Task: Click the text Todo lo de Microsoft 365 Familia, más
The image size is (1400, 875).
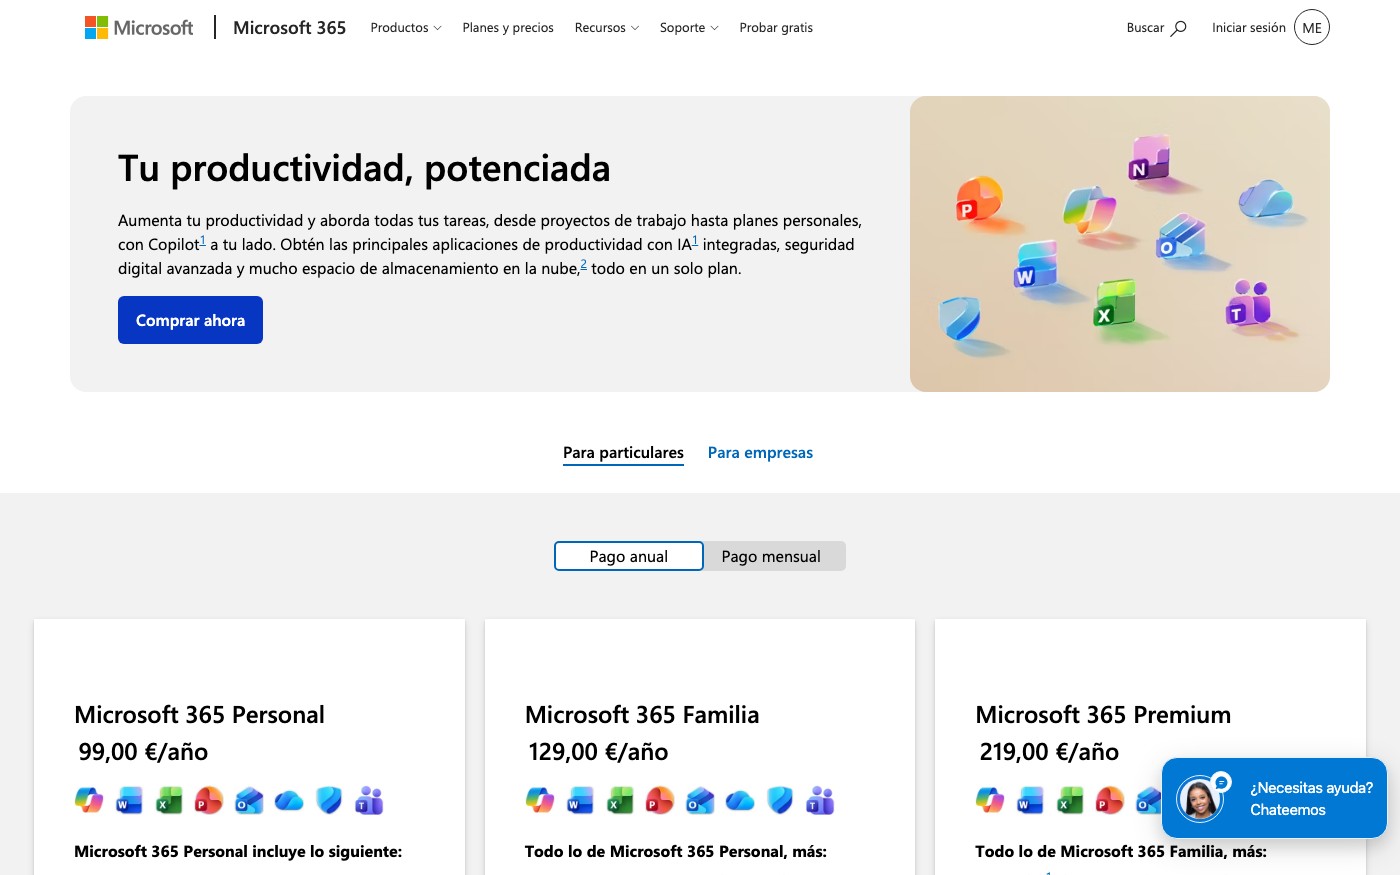Action: [1121, 852]
